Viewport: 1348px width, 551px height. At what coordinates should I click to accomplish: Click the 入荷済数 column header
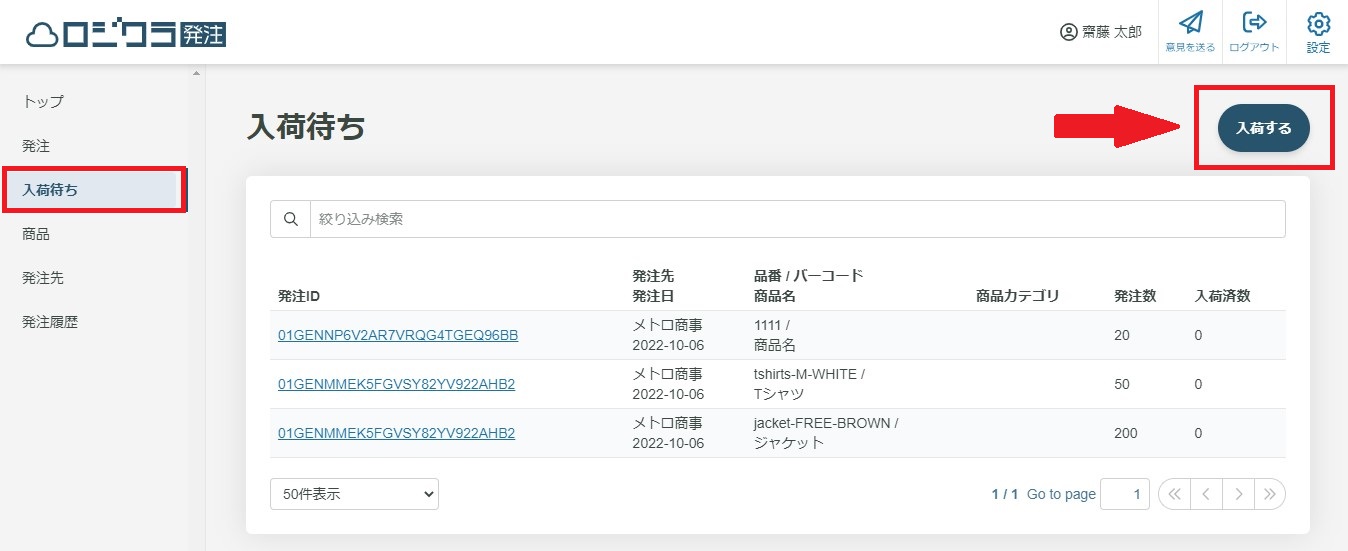[x=1223, y=296]
